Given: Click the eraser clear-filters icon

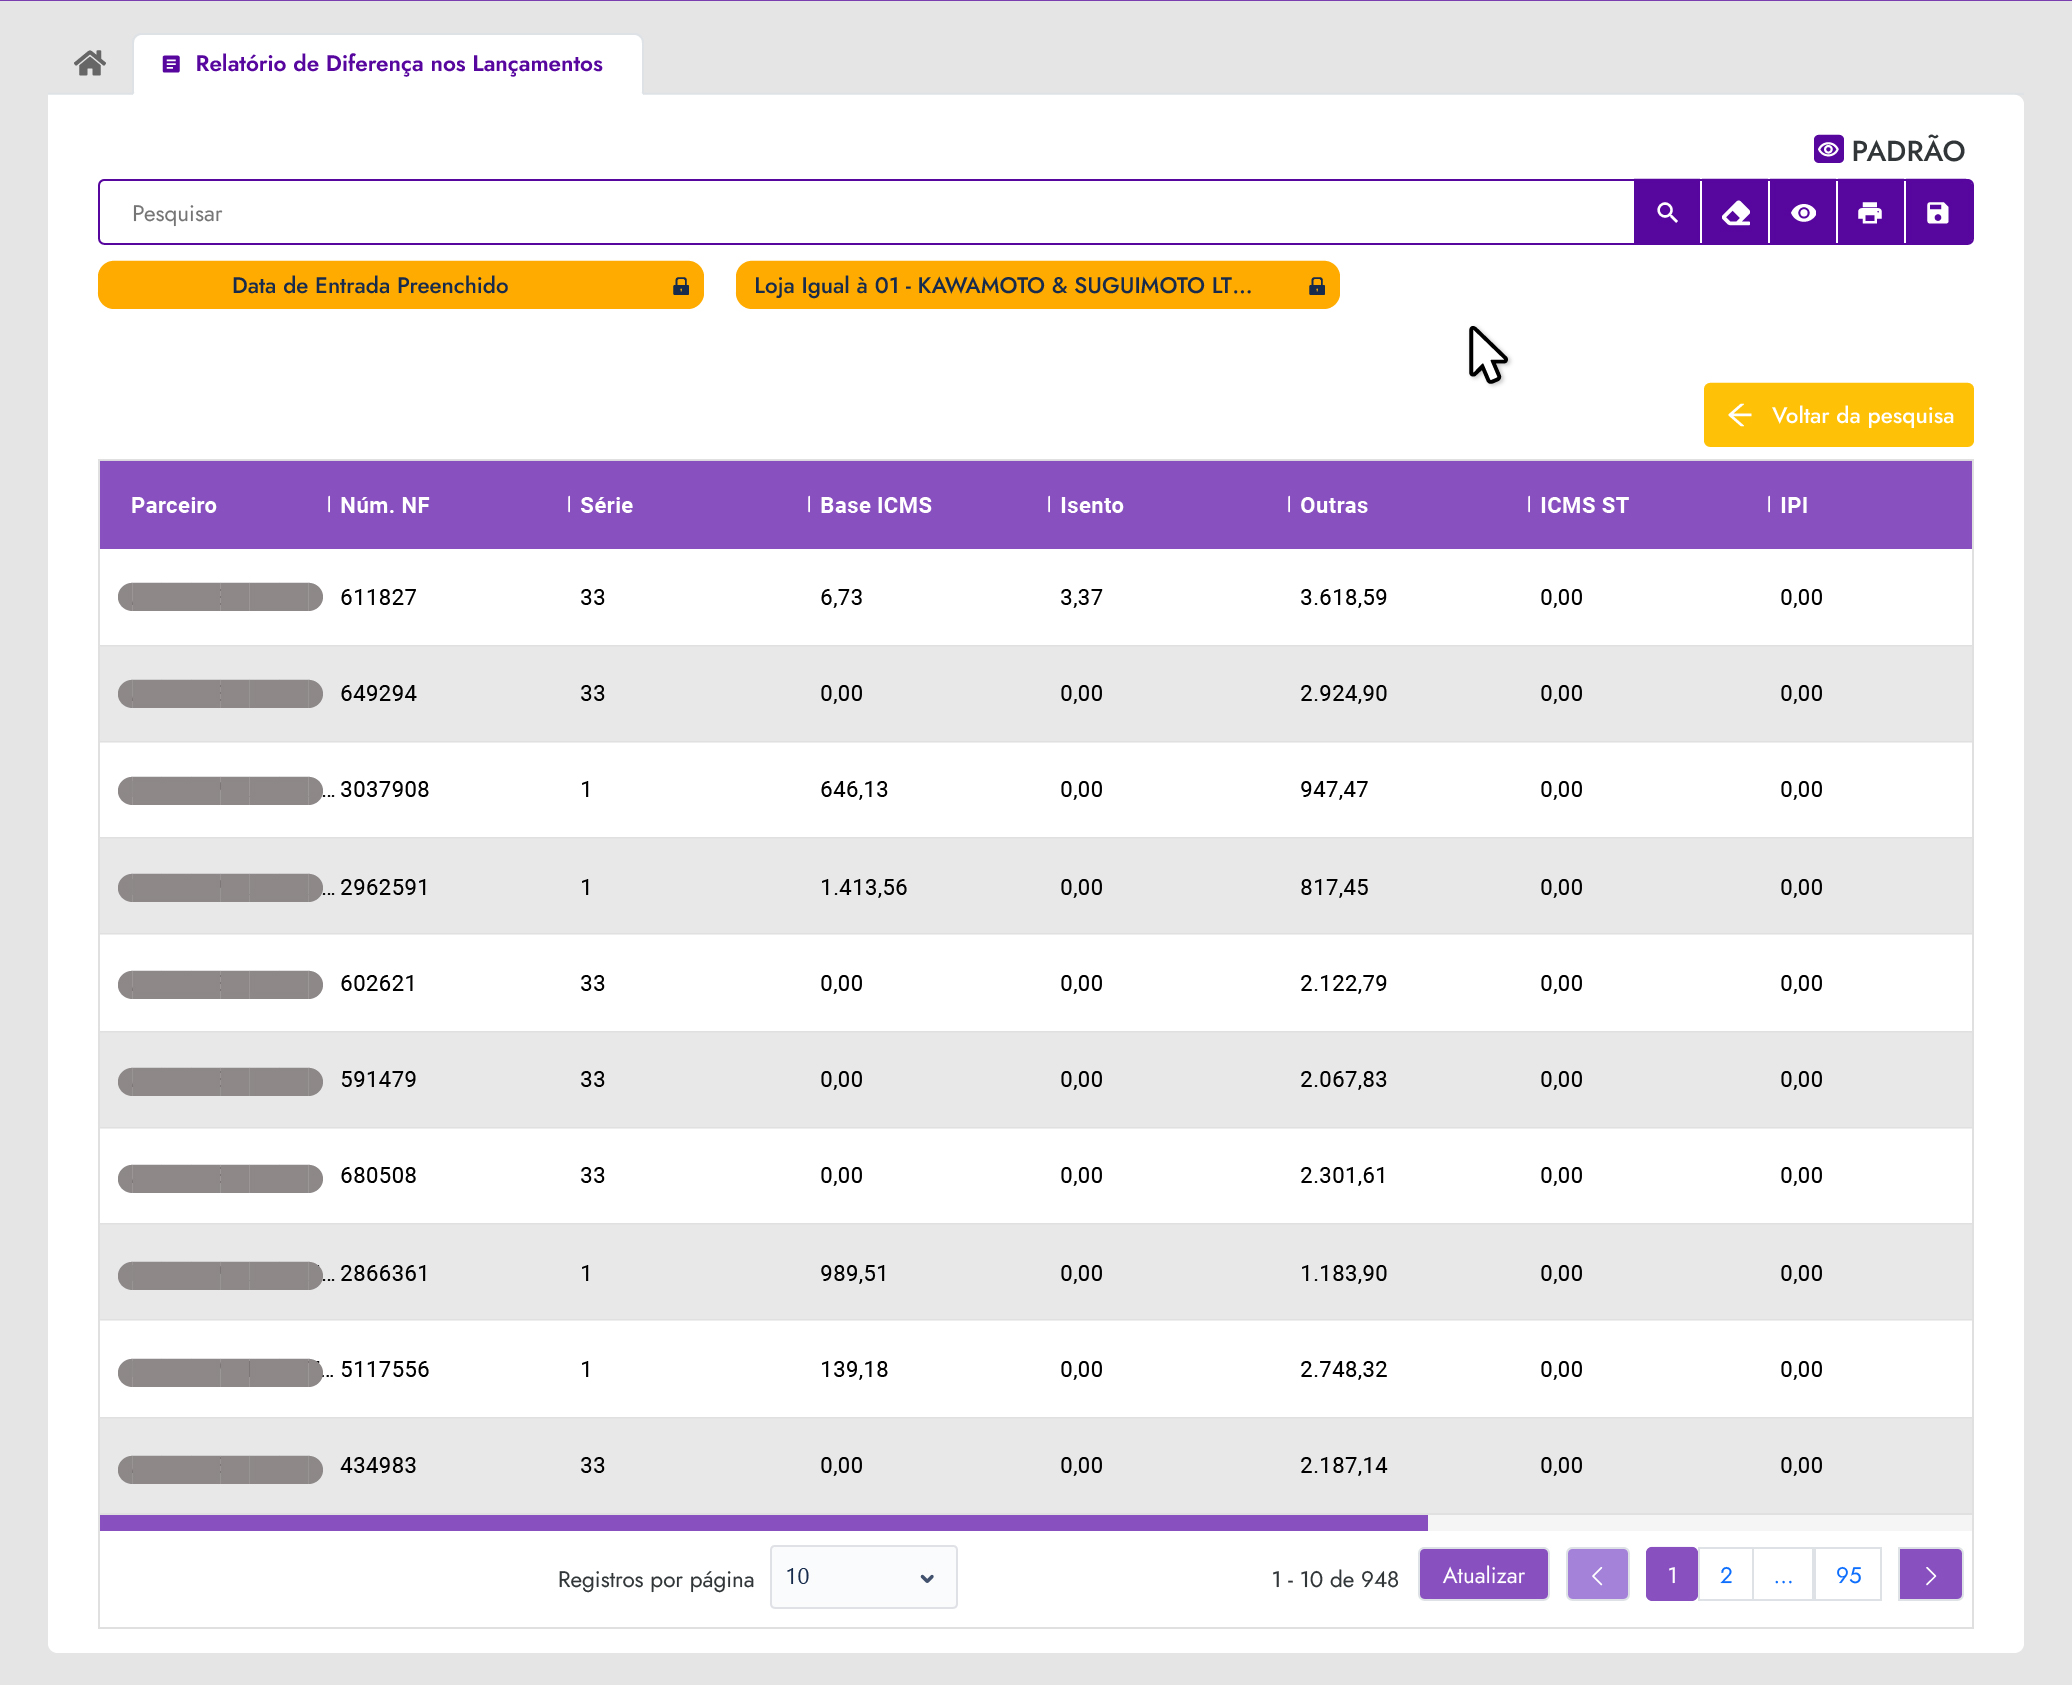Looking at the screenshot, I should coord(1735,213).
